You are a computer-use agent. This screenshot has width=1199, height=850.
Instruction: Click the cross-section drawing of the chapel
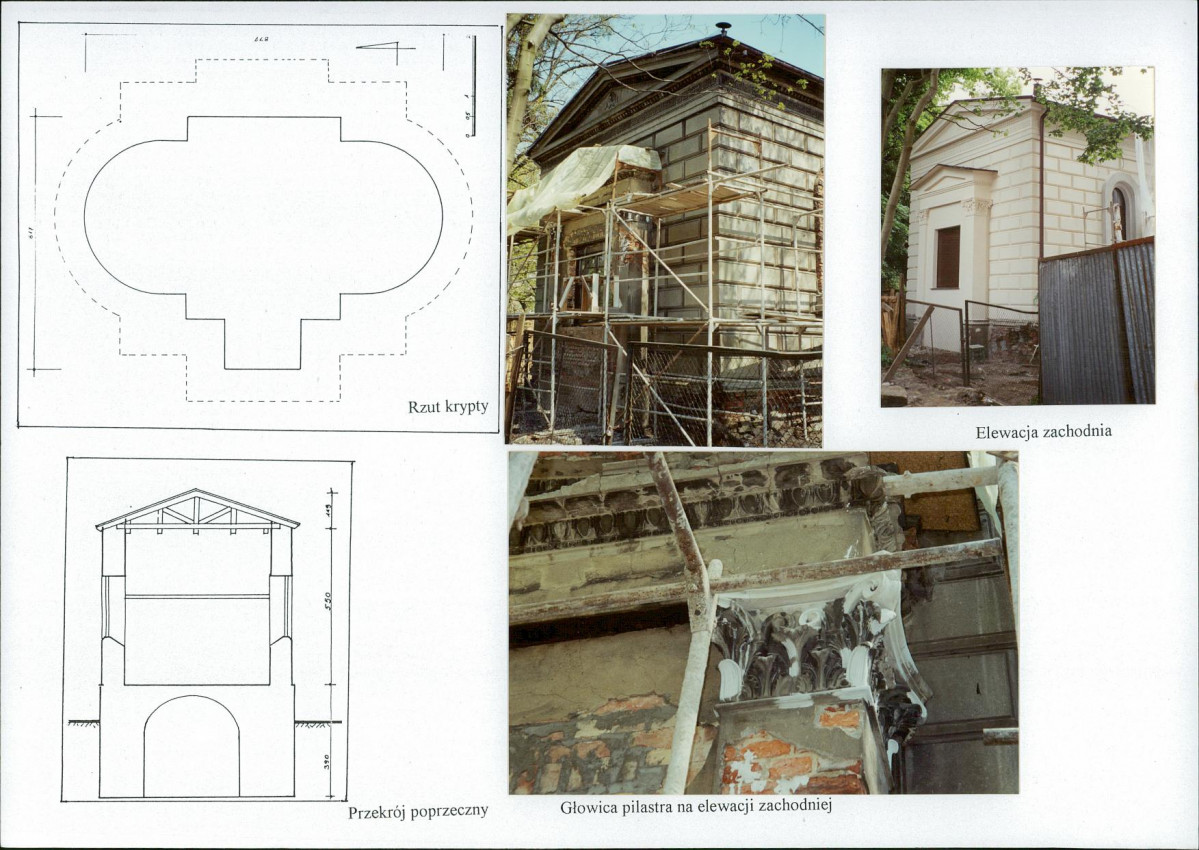tap(207, 629)
